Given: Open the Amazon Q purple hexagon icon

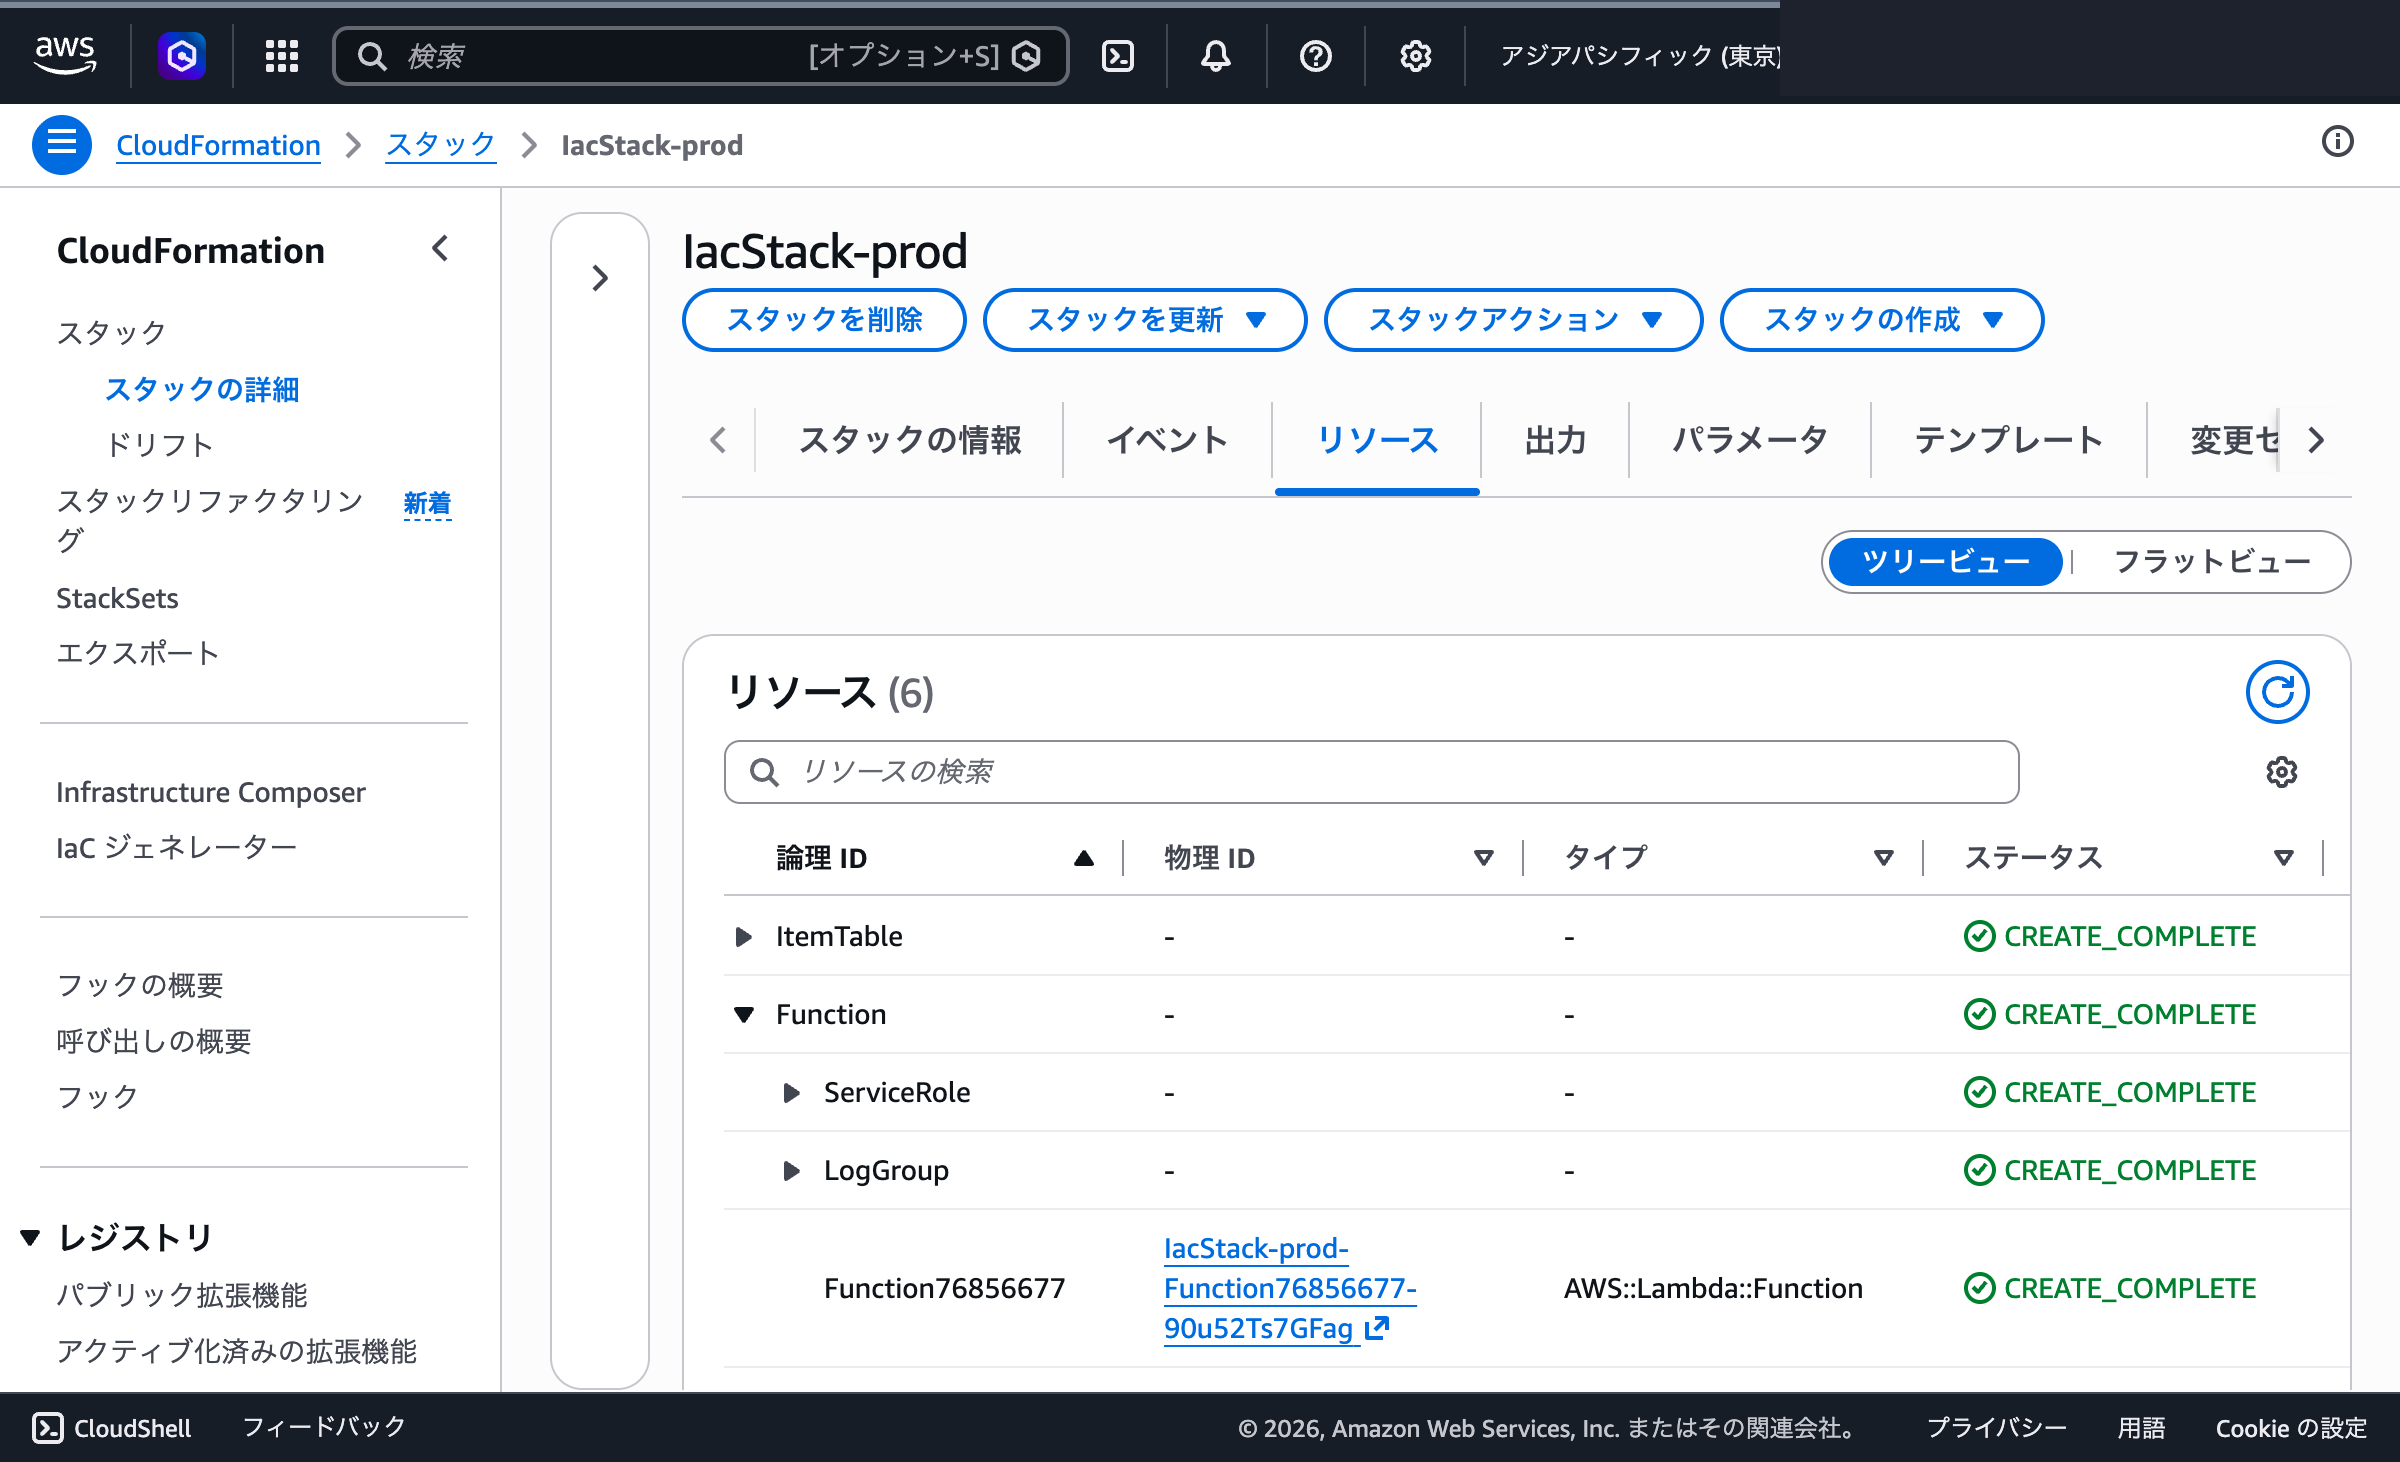Looking at the screenshot, I should tap(182, 56).
